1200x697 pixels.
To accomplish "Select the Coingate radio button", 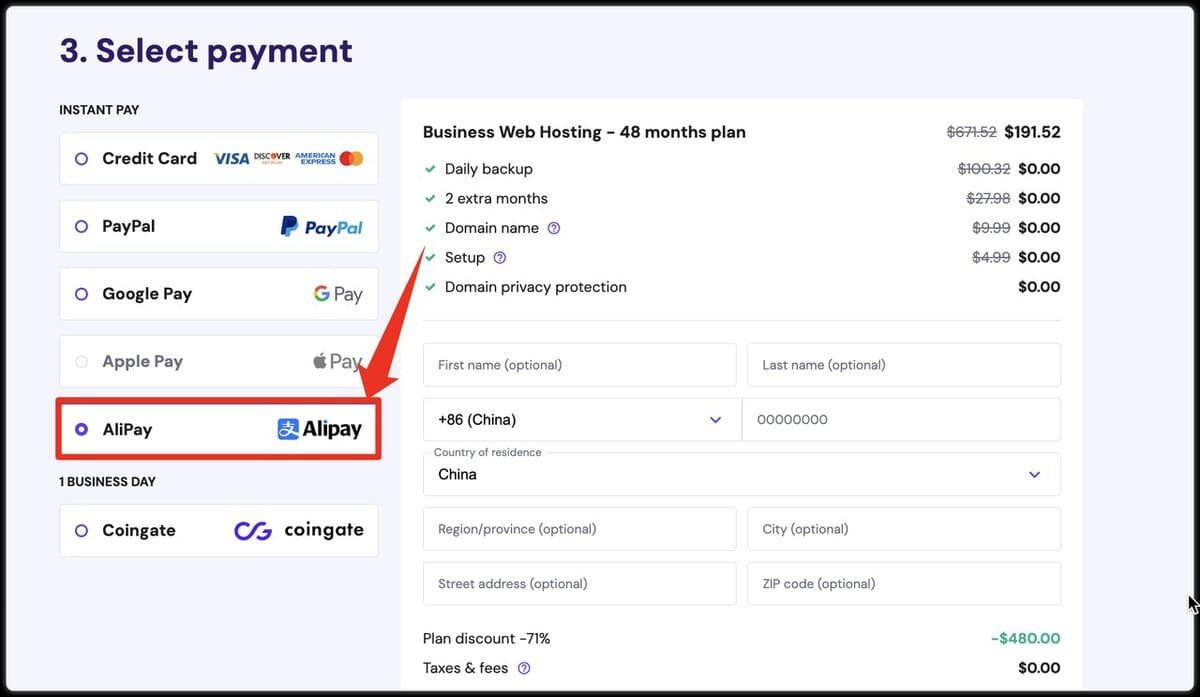I will pos(82,531).
